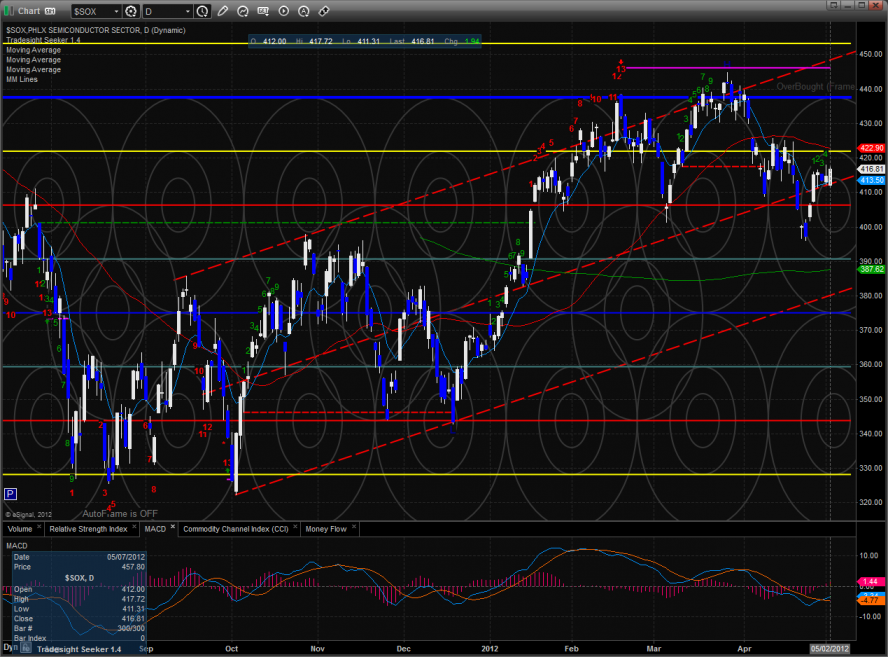
Task: Toggle the AutoFrame is OFF label
Action: pyautogui.click(x=120, y=513)
